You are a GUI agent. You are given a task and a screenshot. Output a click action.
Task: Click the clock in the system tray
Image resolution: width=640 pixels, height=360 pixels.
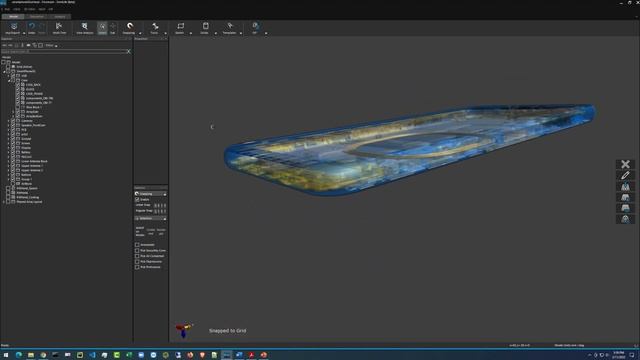coord(619,355)
